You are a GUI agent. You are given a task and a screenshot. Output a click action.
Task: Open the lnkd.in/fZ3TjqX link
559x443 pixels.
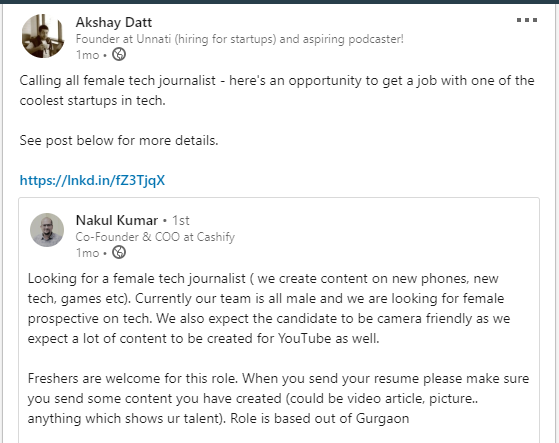[x=92, y=180]
